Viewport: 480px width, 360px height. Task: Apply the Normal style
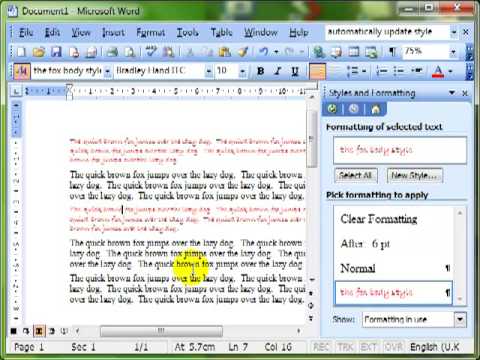point(393,268)
